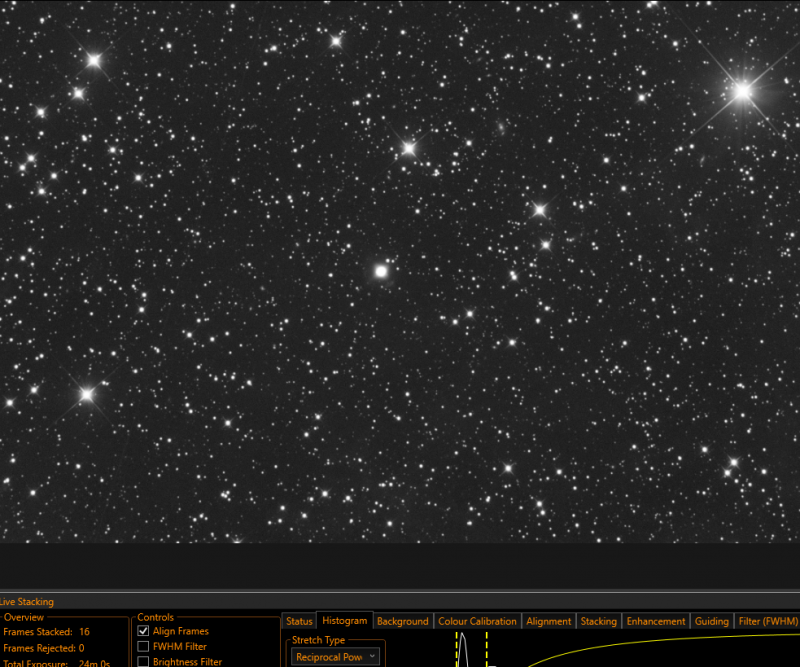The height and width of the screenshot is (667, 800).
Task: Click the round bright star at image center
Action: [x=381, y=271]
